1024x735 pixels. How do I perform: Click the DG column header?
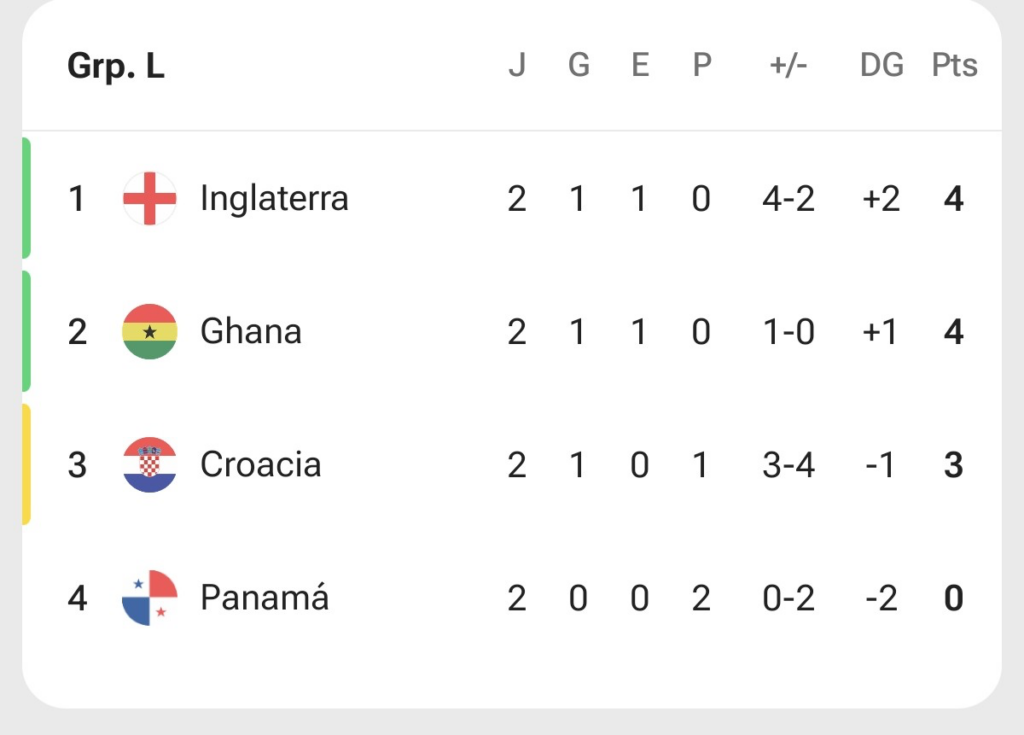tap(882, 65)
